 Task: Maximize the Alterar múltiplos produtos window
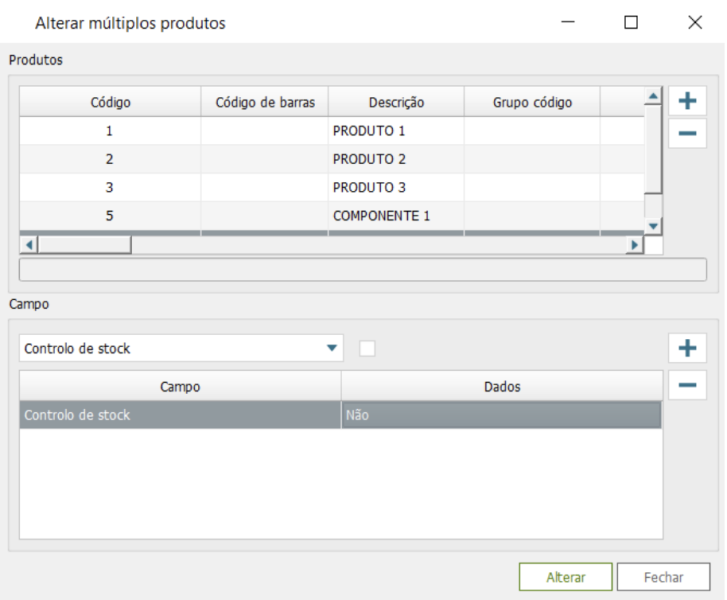(x=631, y=23)
